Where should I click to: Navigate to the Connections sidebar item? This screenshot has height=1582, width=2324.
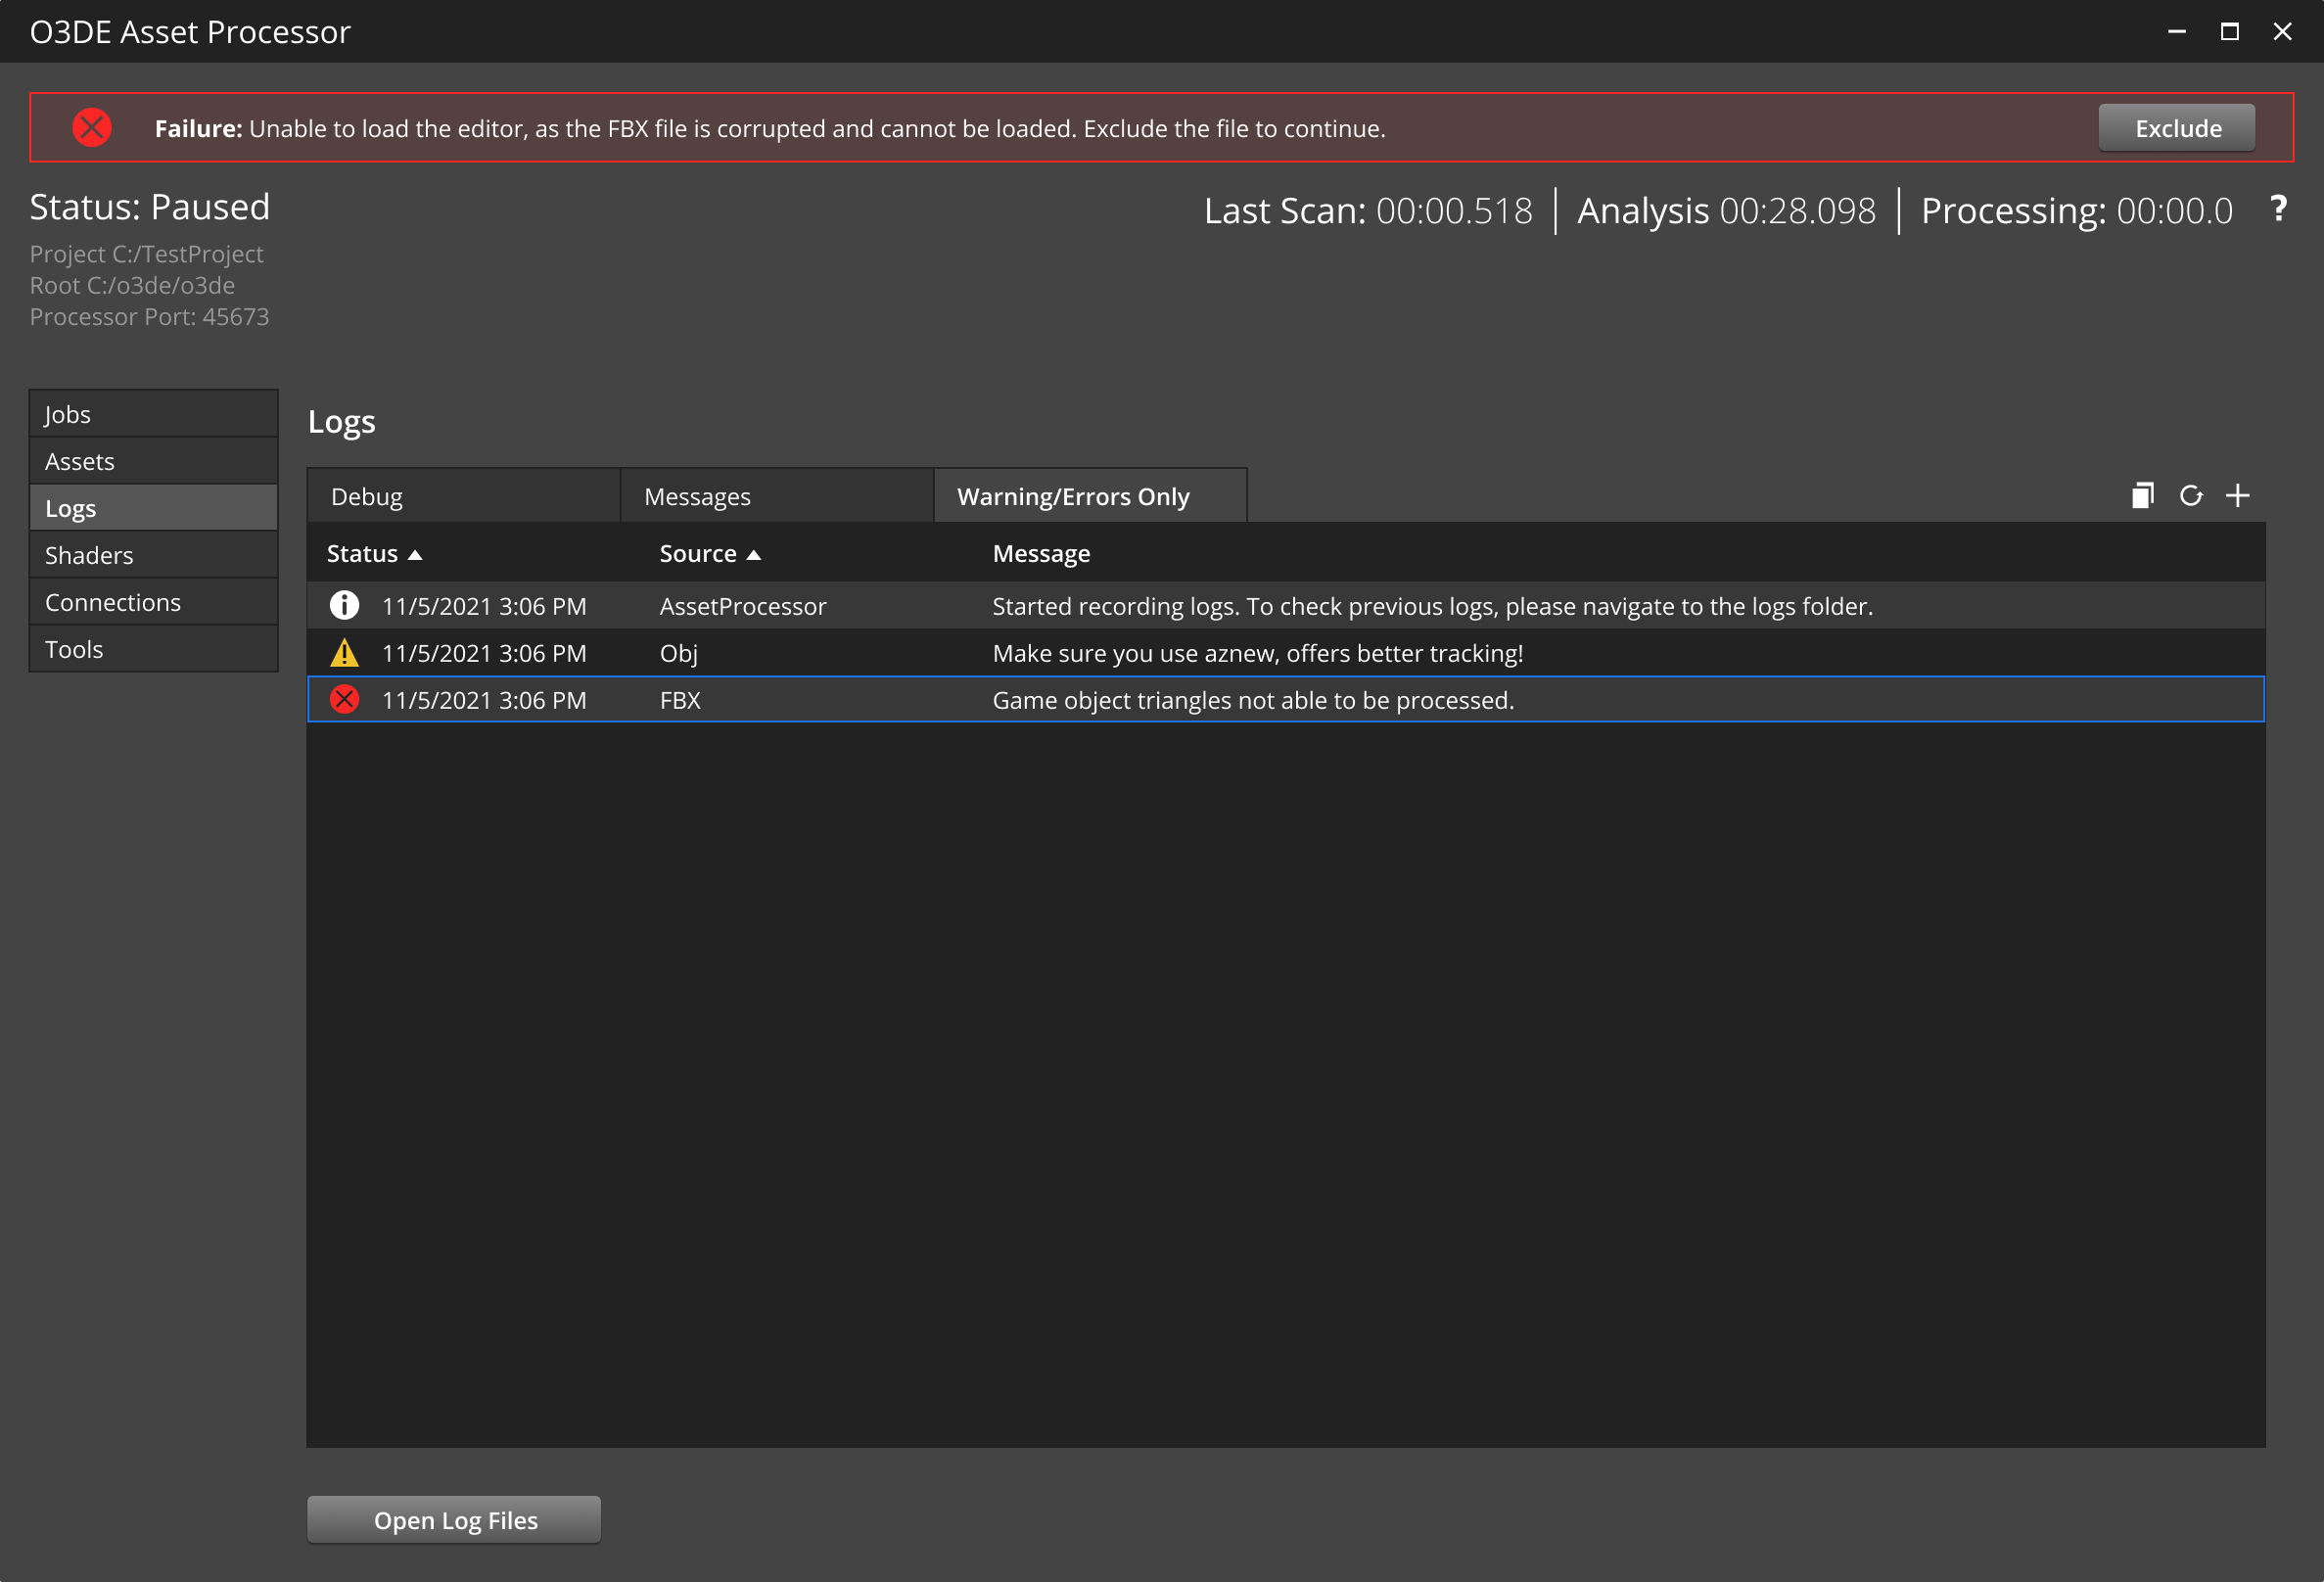pyautogui.click(x=113, y=602)
